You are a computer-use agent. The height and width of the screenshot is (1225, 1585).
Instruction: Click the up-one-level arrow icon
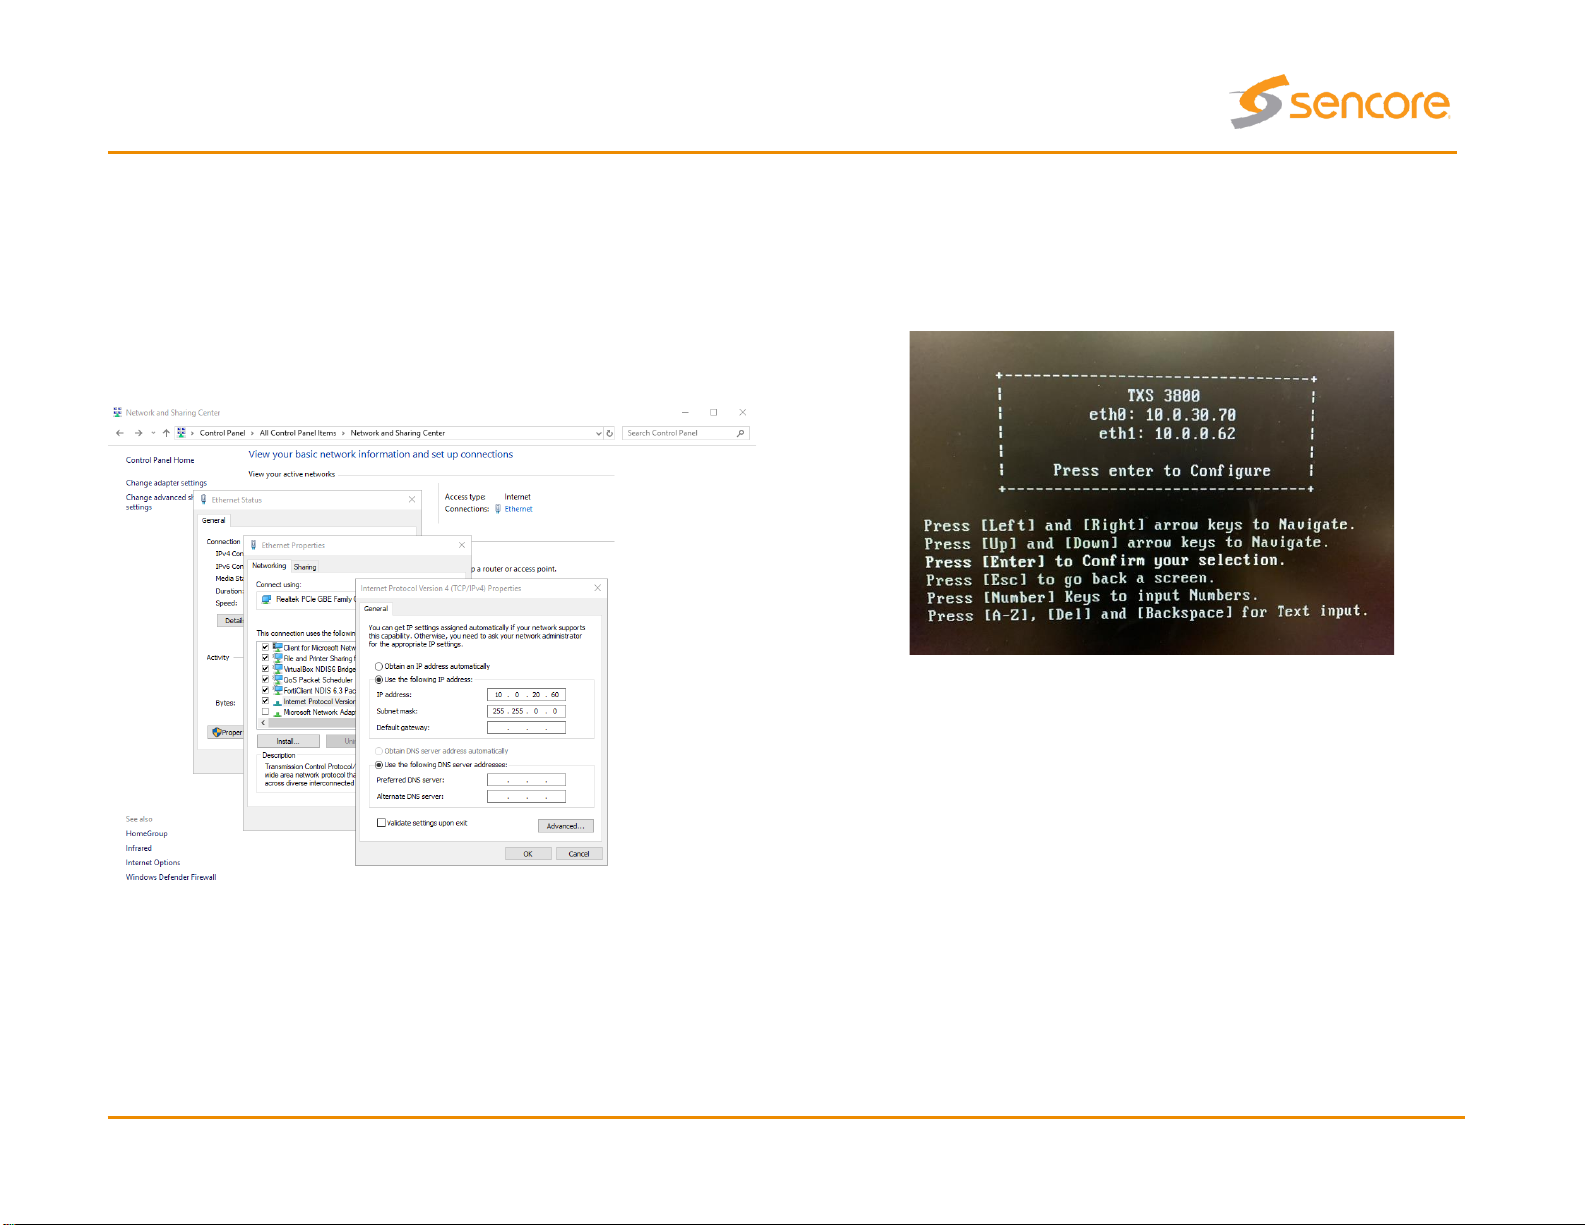point(166,433)
